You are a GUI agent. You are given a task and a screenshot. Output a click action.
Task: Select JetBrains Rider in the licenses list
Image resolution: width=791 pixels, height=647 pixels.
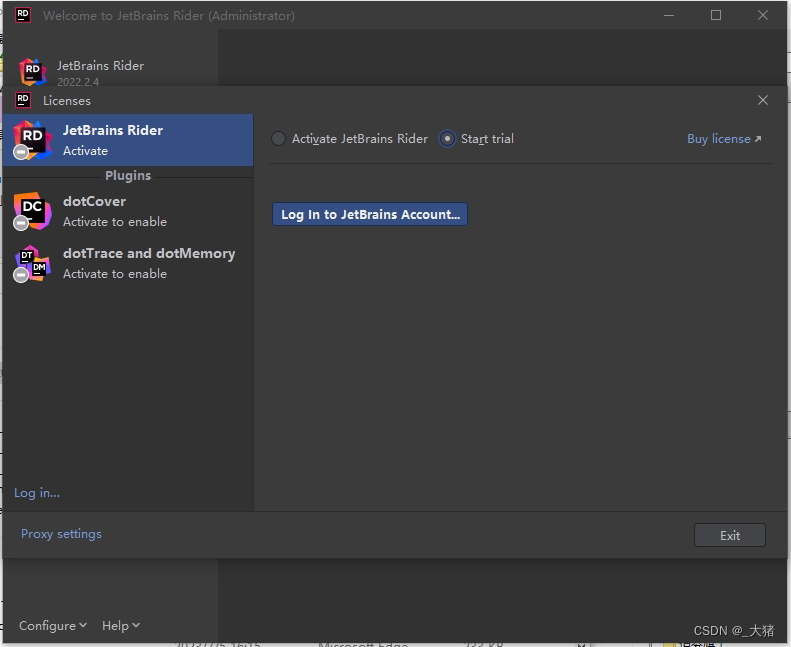point(128,140)
